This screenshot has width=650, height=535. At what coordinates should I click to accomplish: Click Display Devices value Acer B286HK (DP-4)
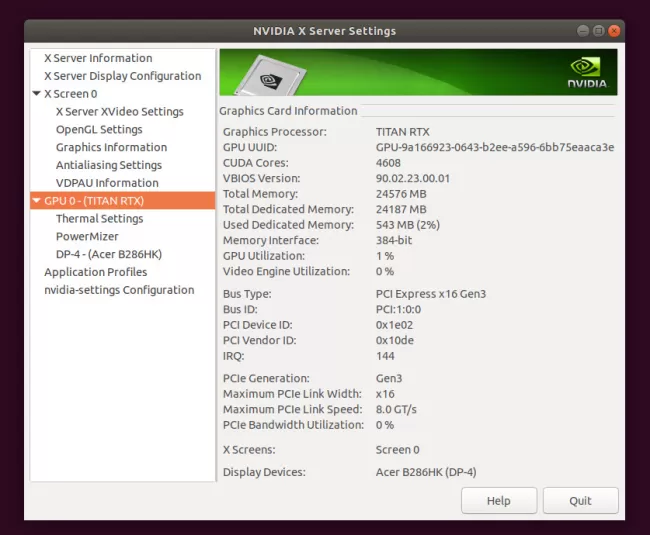pos(426,472)
